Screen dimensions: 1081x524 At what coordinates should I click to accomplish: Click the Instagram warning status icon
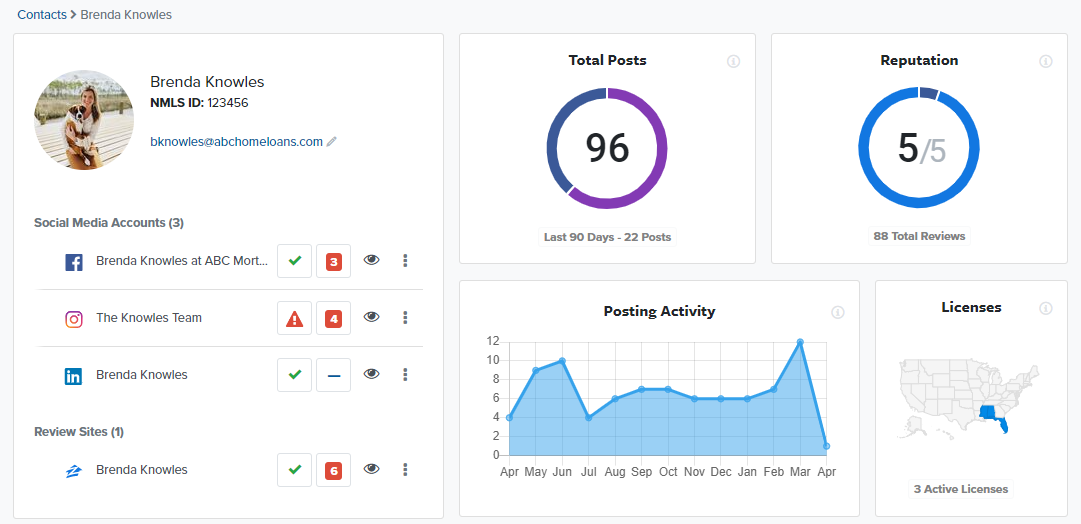pos(294,318)
